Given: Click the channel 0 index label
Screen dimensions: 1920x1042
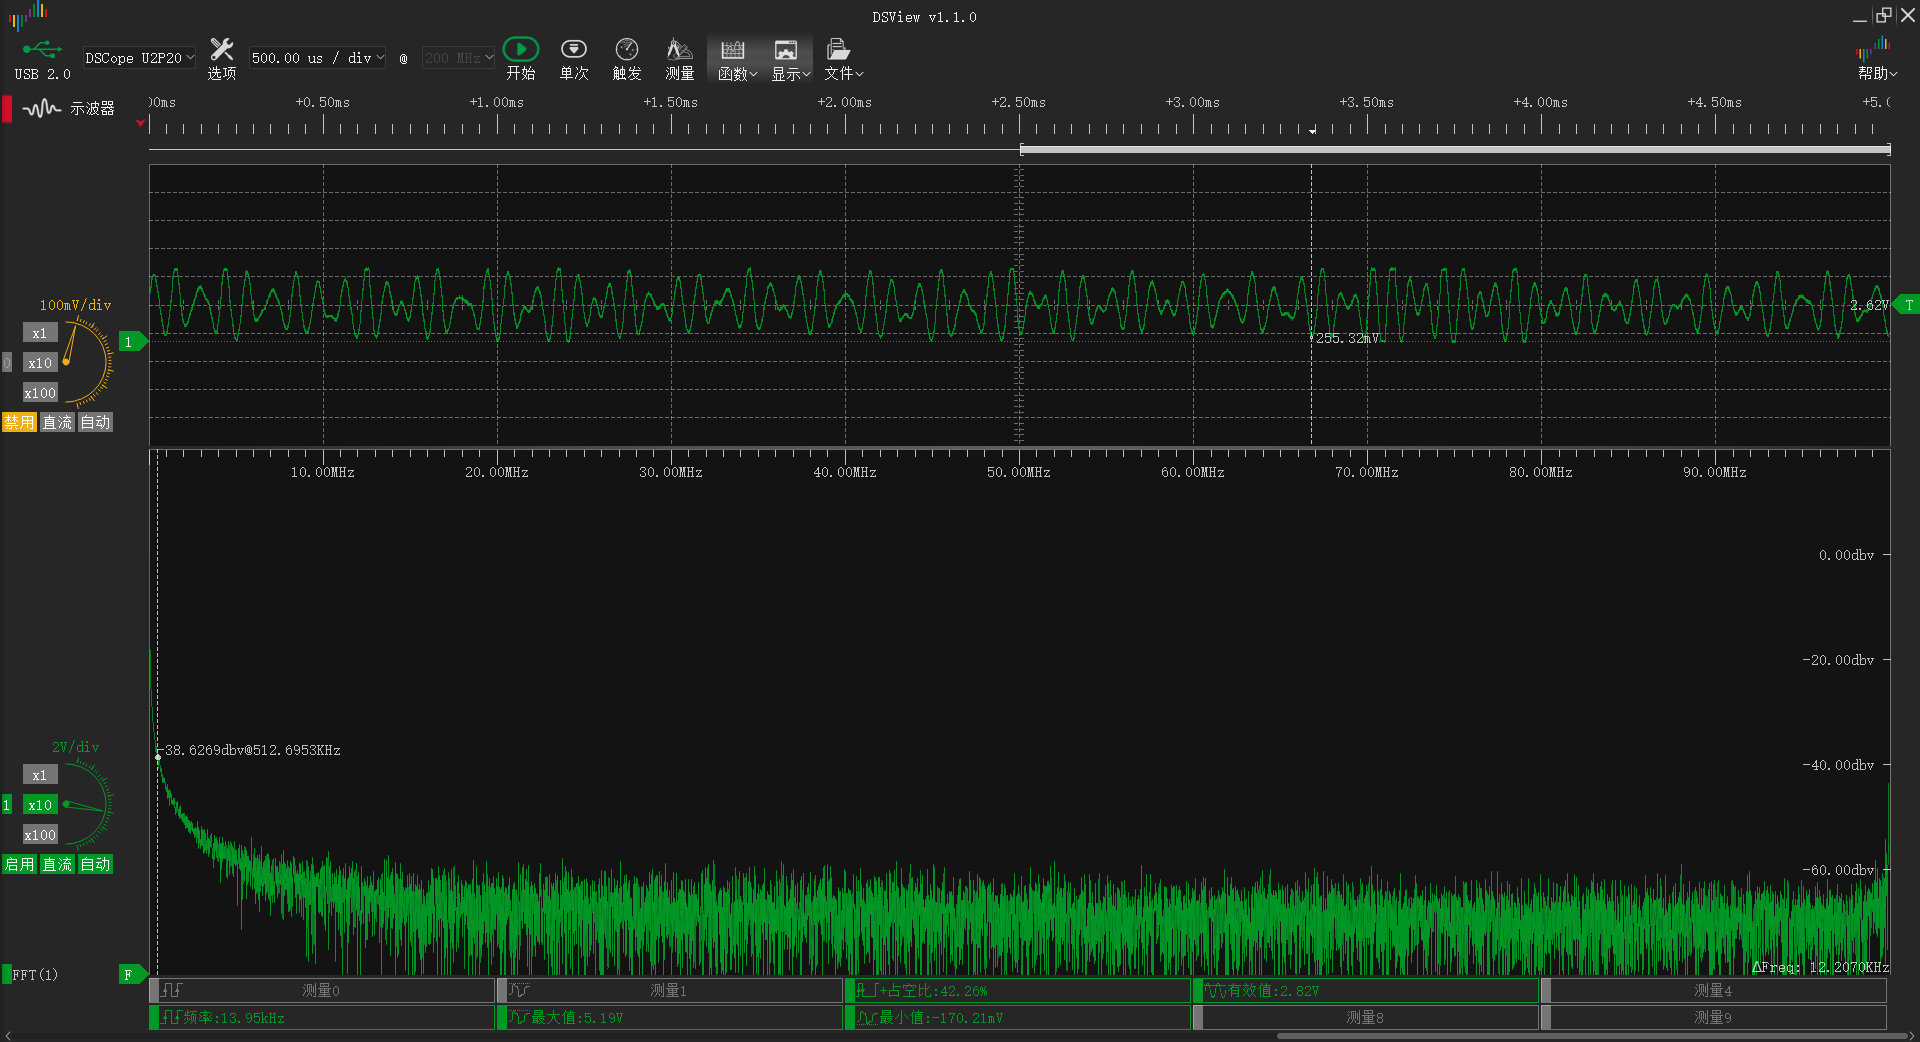Looking at the screenshot, I should 7,363.
